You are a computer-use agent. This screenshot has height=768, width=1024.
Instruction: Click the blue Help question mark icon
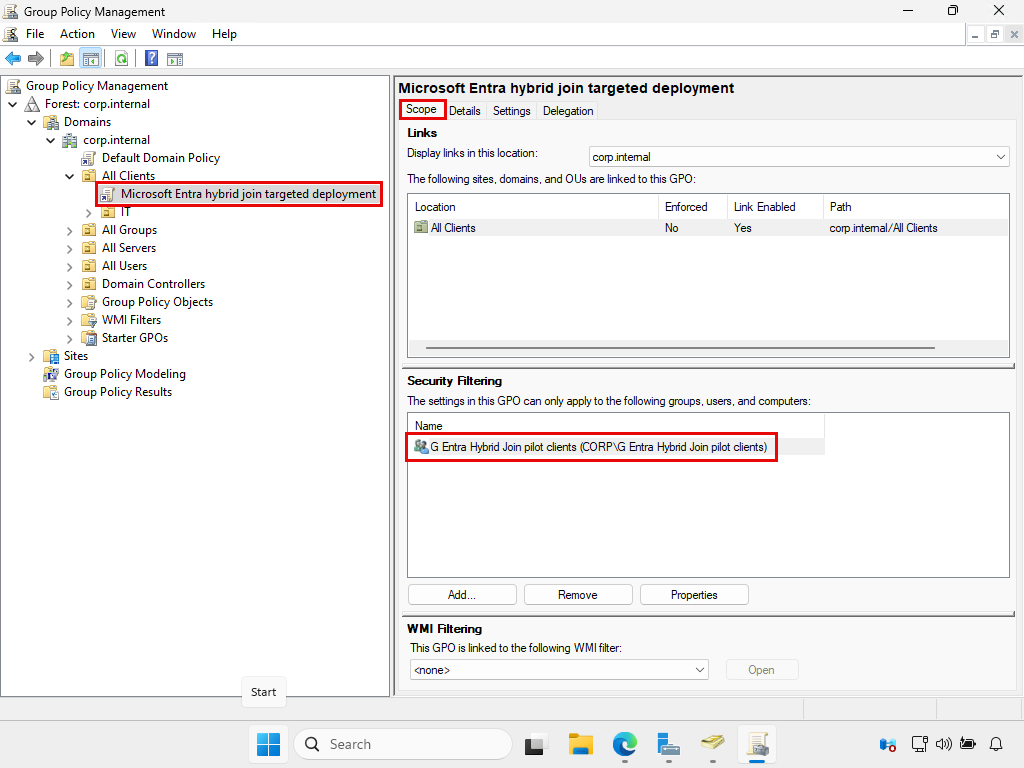point(152,58)
